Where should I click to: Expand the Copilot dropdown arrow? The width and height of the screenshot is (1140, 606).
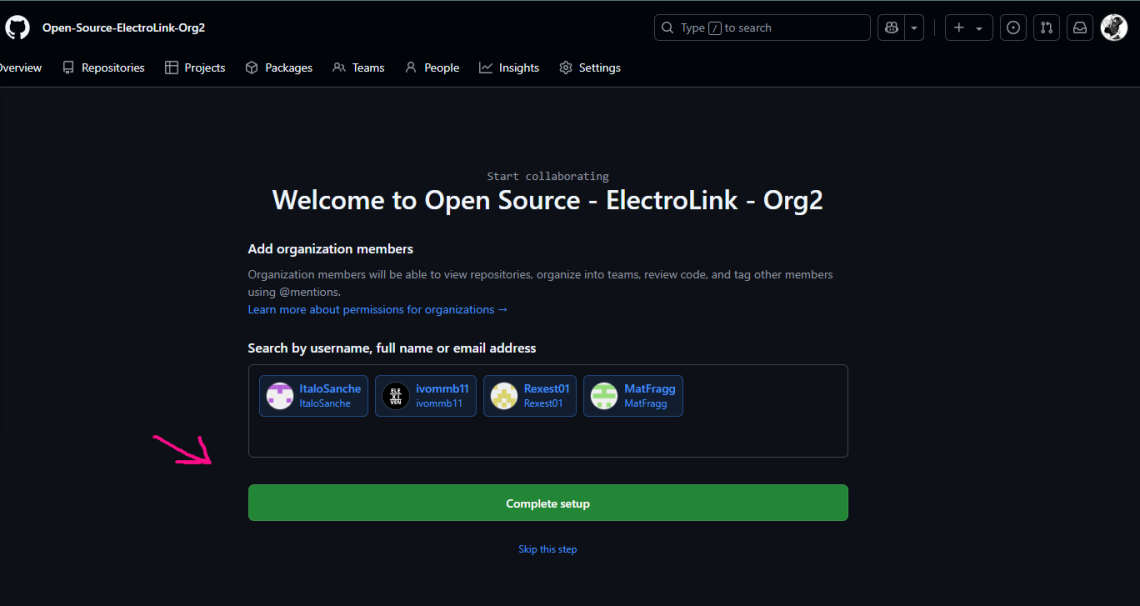coord(914,28)
